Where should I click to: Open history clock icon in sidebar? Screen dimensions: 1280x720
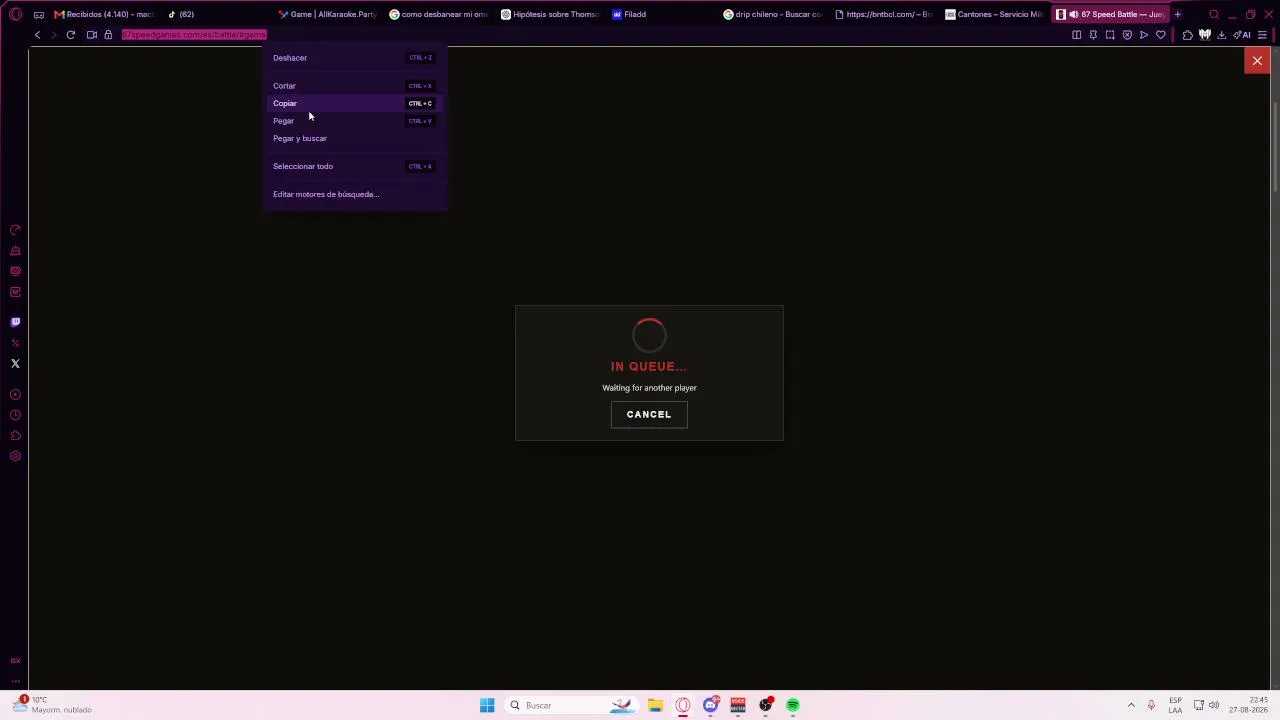15,415
